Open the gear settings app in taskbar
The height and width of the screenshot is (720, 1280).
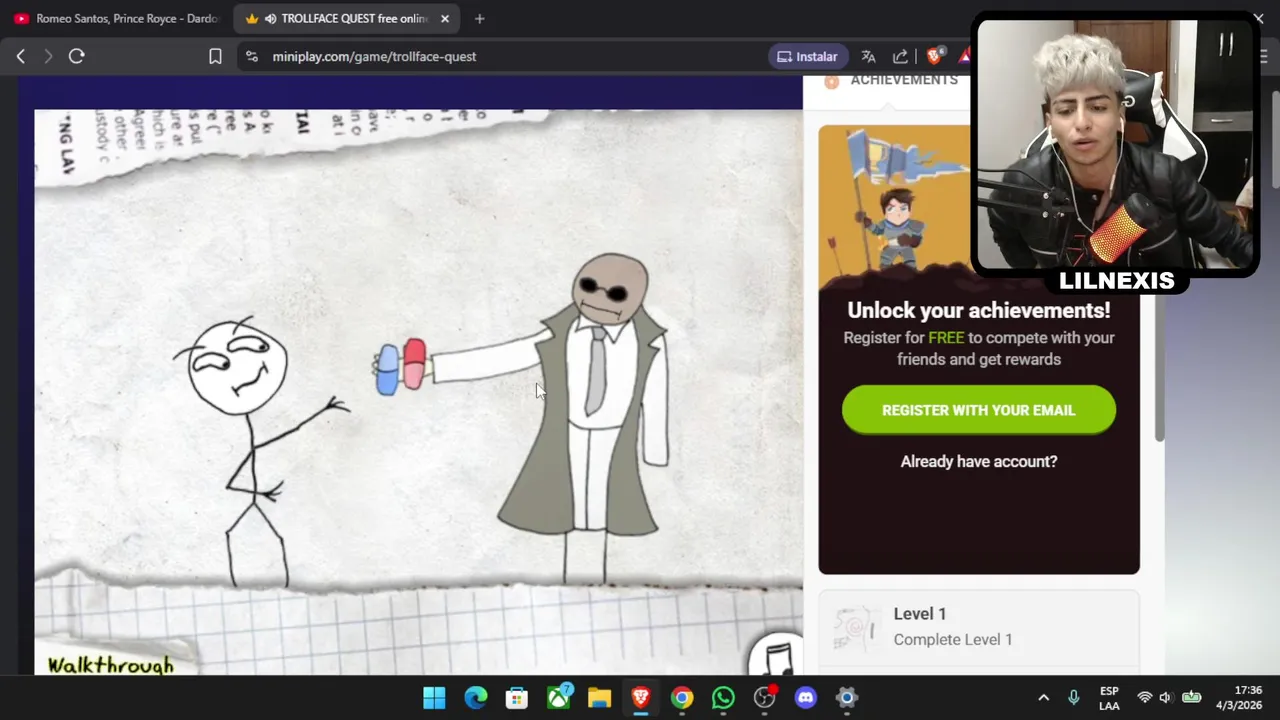[x=847, y=698]
